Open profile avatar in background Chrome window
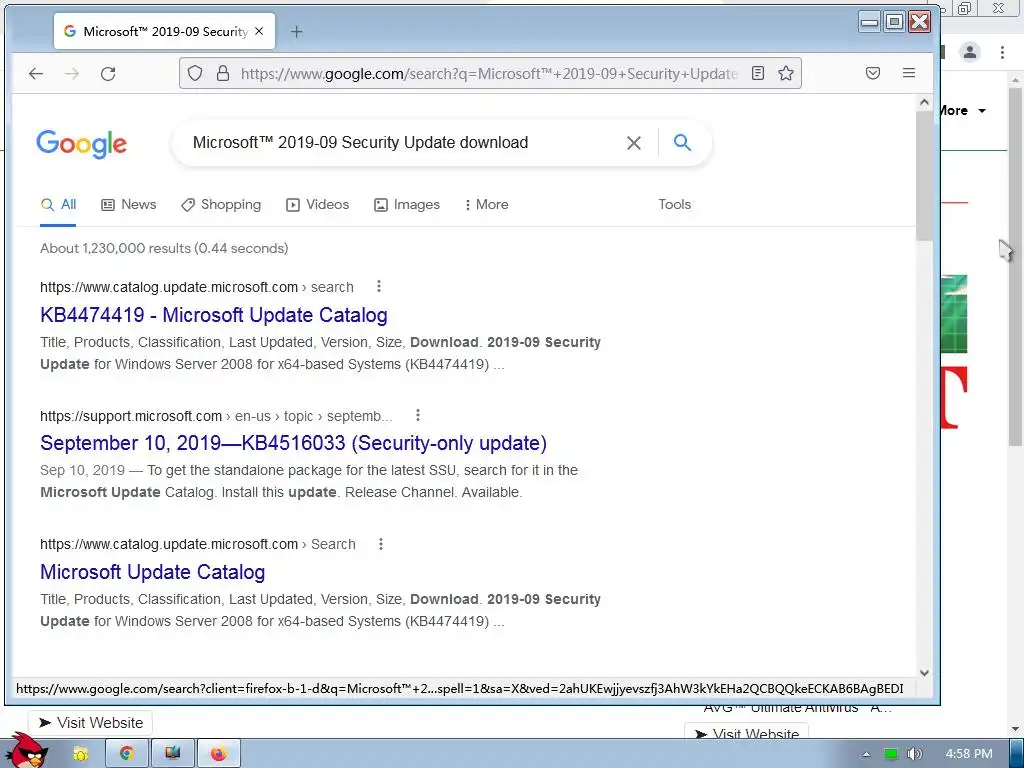1024x768 pixels. tap(970, 52)
